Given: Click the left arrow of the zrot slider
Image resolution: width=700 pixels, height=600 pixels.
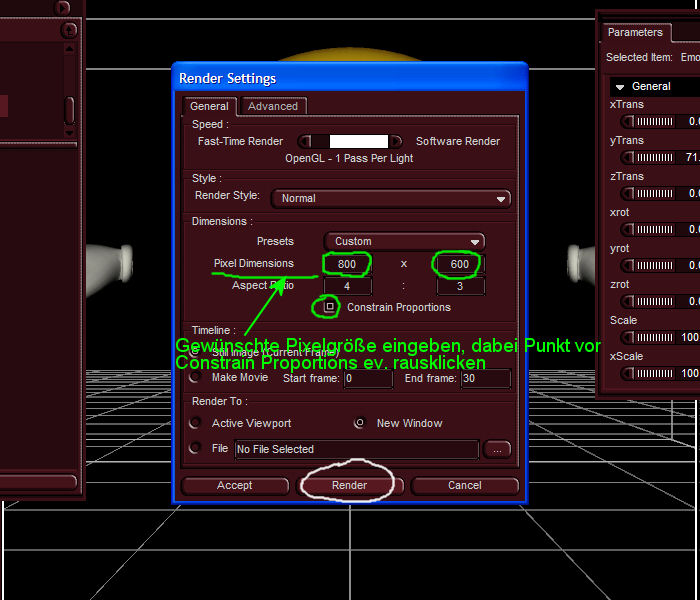Looking at the screenshot, I should click(628, 301).
